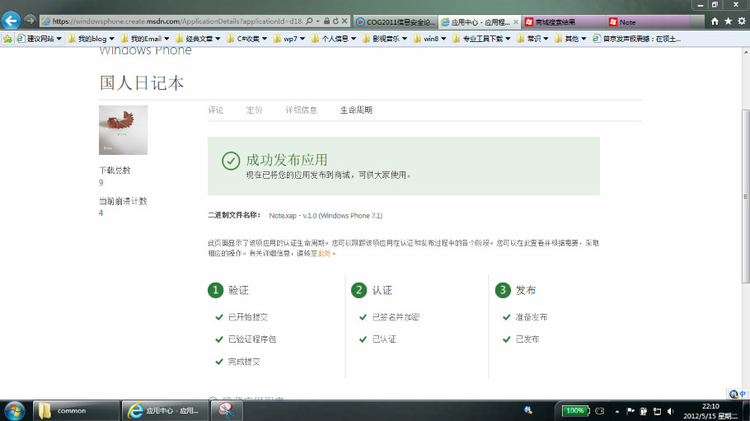
Task: Click the 成功发布应用 heading
Action: pos(287,160)
